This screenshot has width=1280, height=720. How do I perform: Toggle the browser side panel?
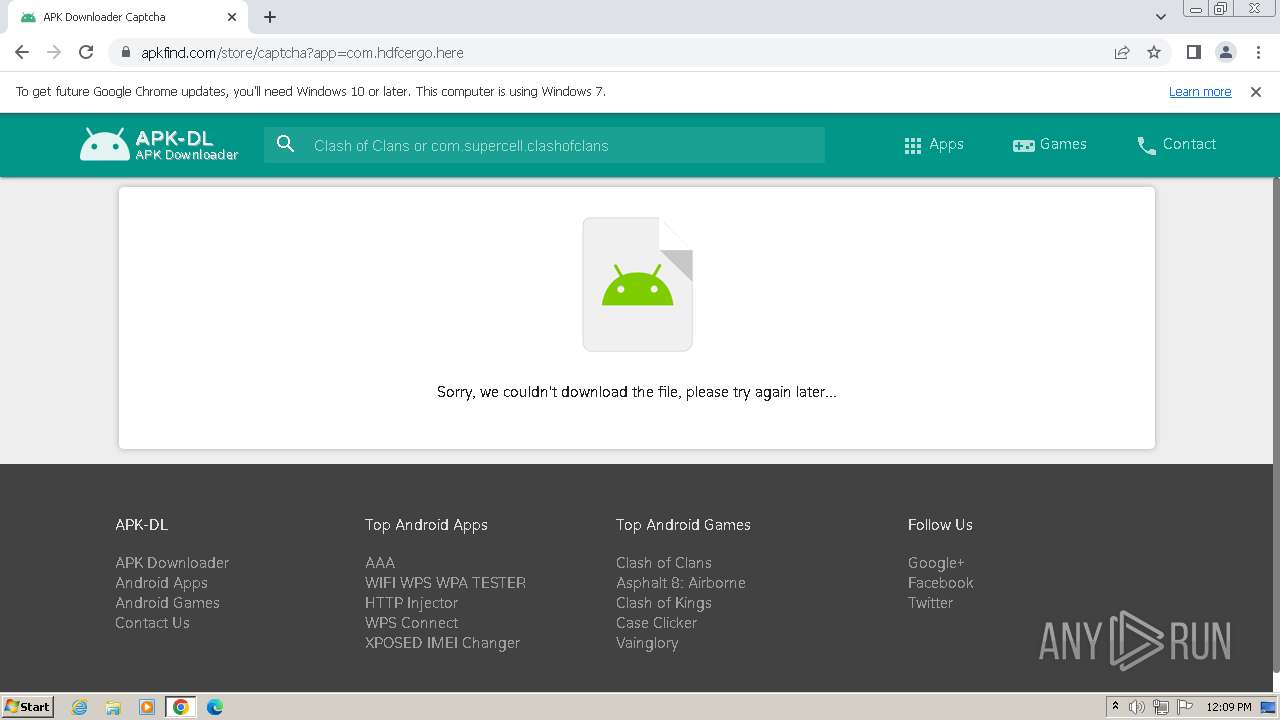point(1193,52)
